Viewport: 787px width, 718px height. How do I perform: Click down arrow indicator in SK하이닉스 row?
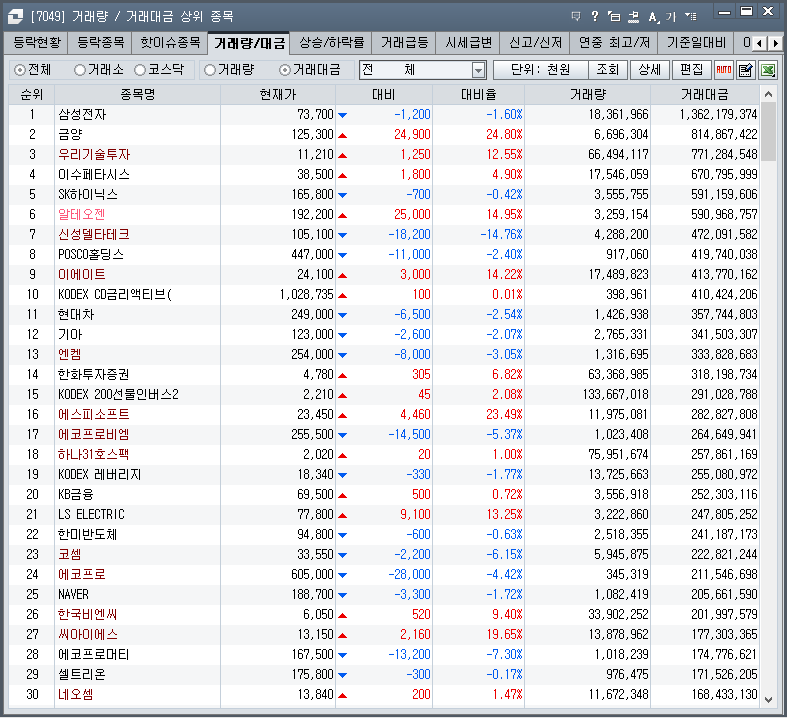coord(342,195)
